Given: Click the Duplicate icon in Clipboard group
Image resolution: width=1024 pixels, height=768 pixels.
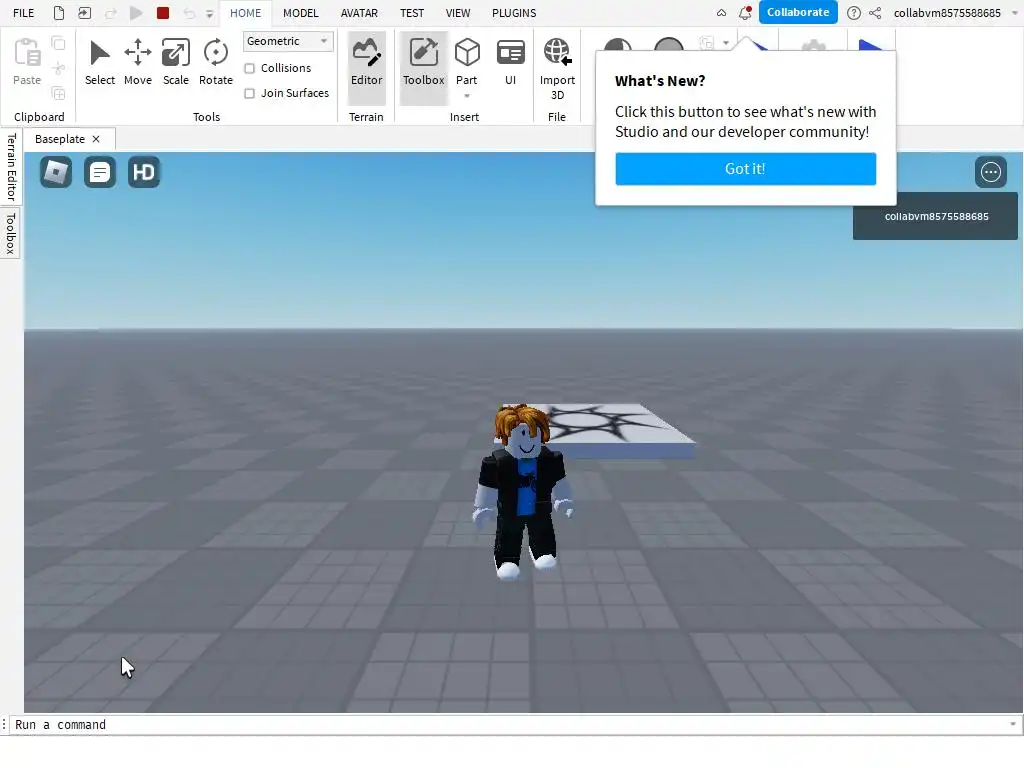Looking at the screenshot, I should point(58,93).
